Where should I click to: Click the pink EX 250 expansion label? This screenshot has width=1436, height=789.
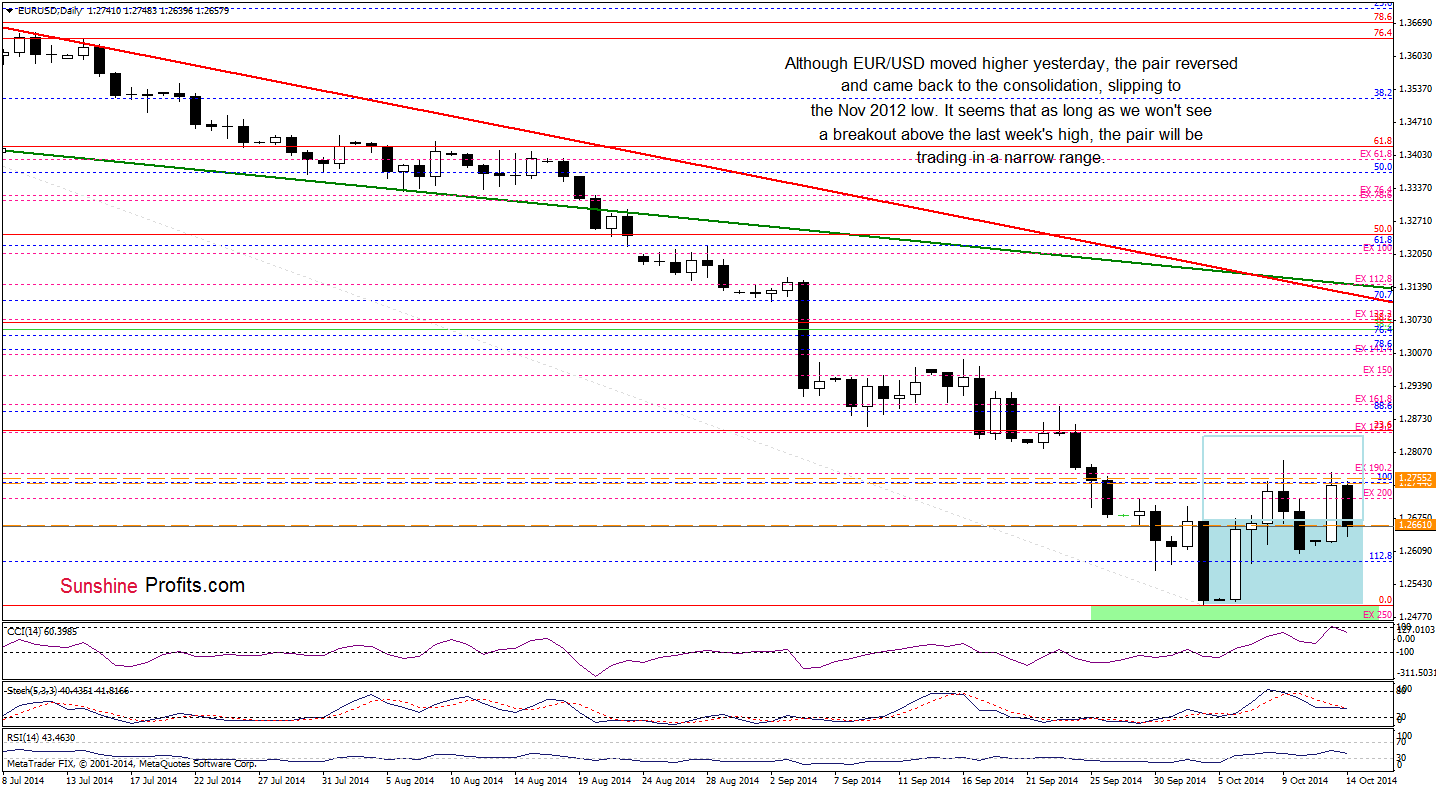pos(1377,613)
